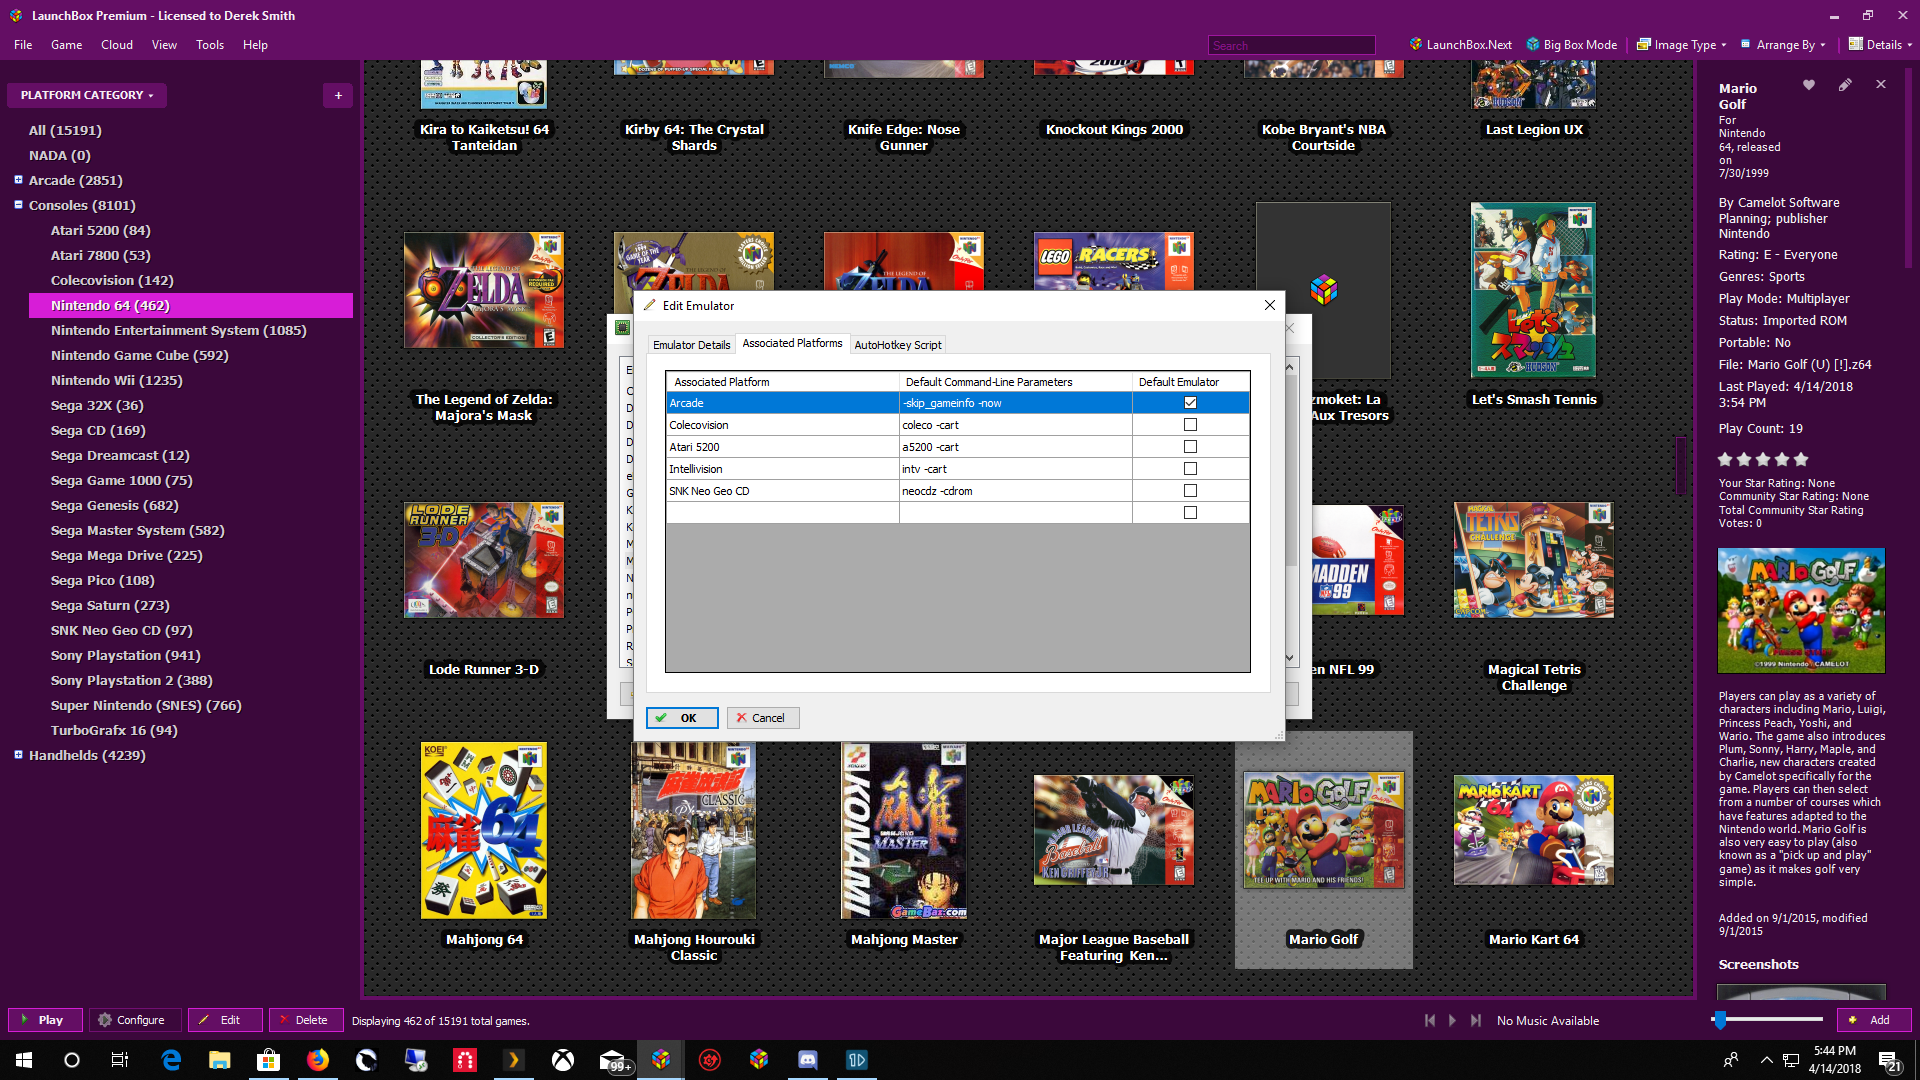The height and width of the screenshot is (1080, 1920).
Task: Switch to the AutoHotkey Script tab
Action: coord(897,345)
